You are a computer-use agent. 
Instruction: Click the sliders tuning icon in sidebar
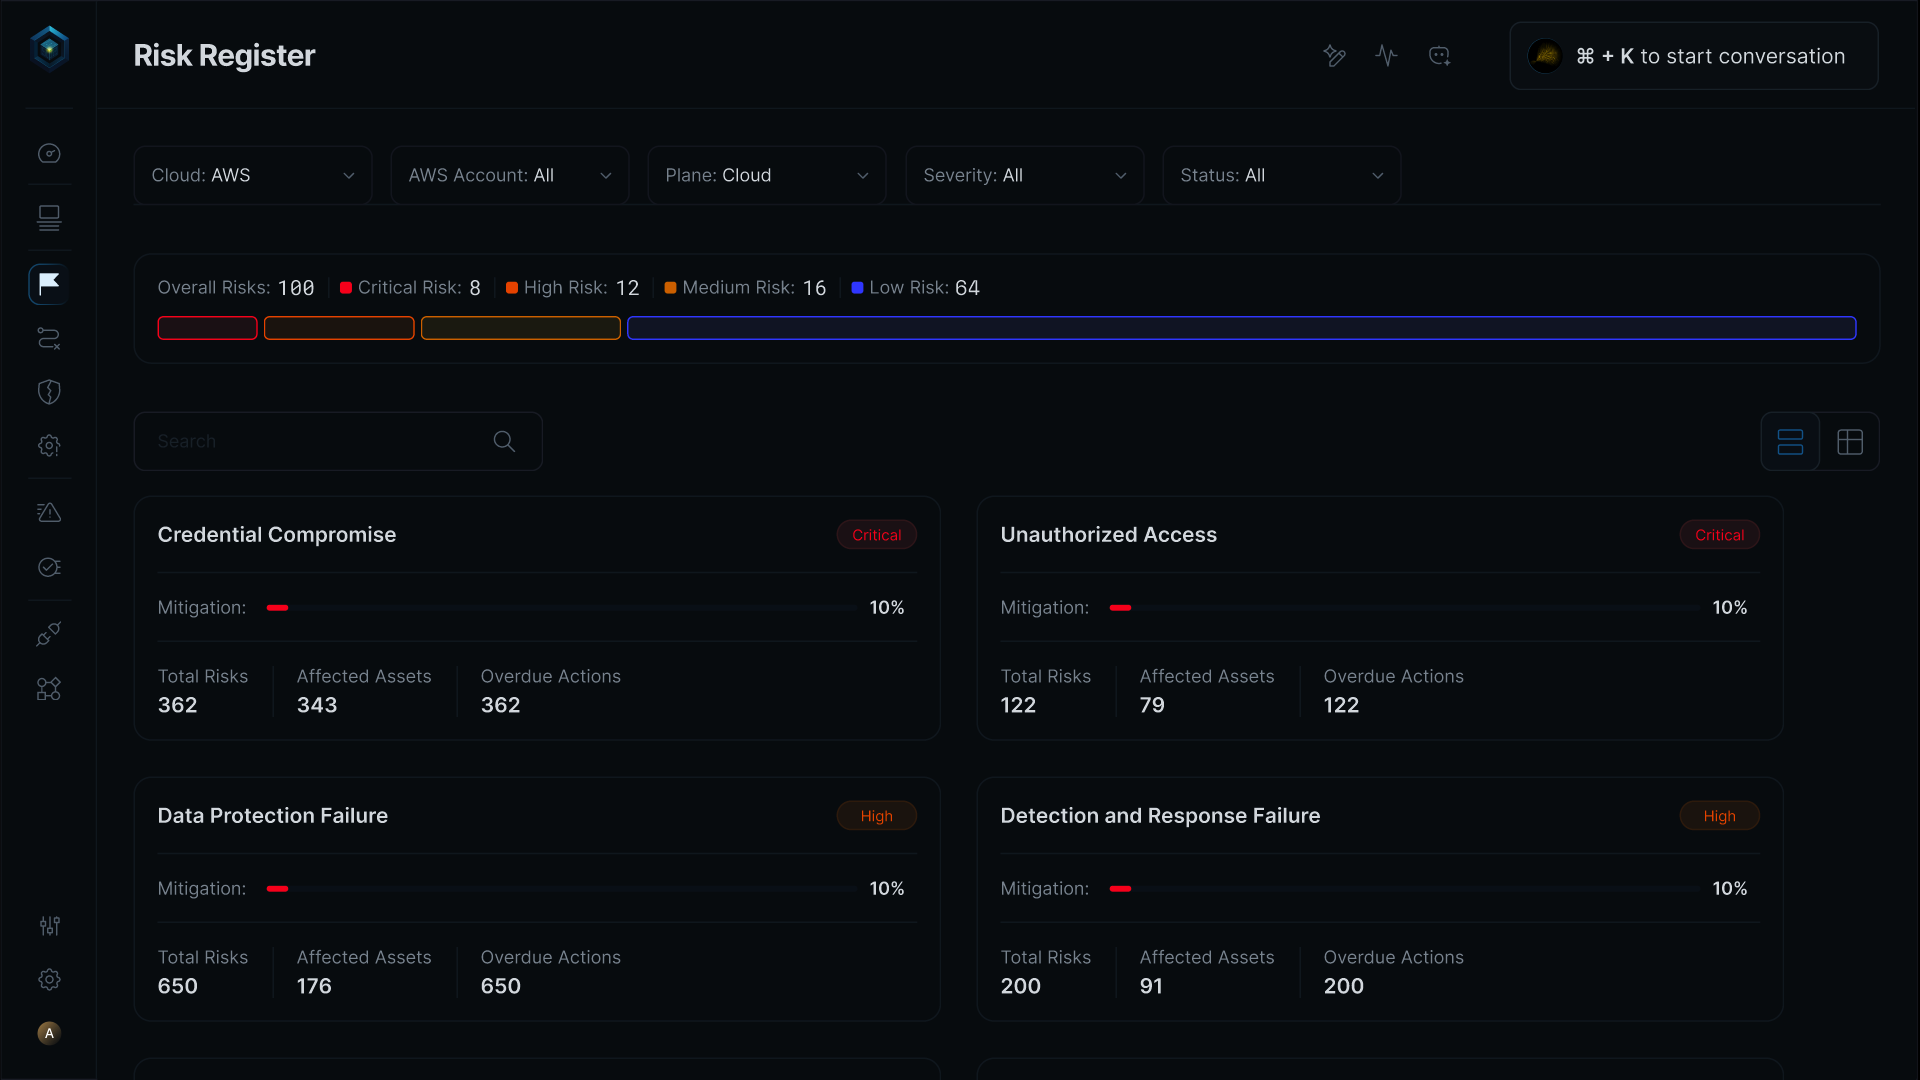point(49,926)
